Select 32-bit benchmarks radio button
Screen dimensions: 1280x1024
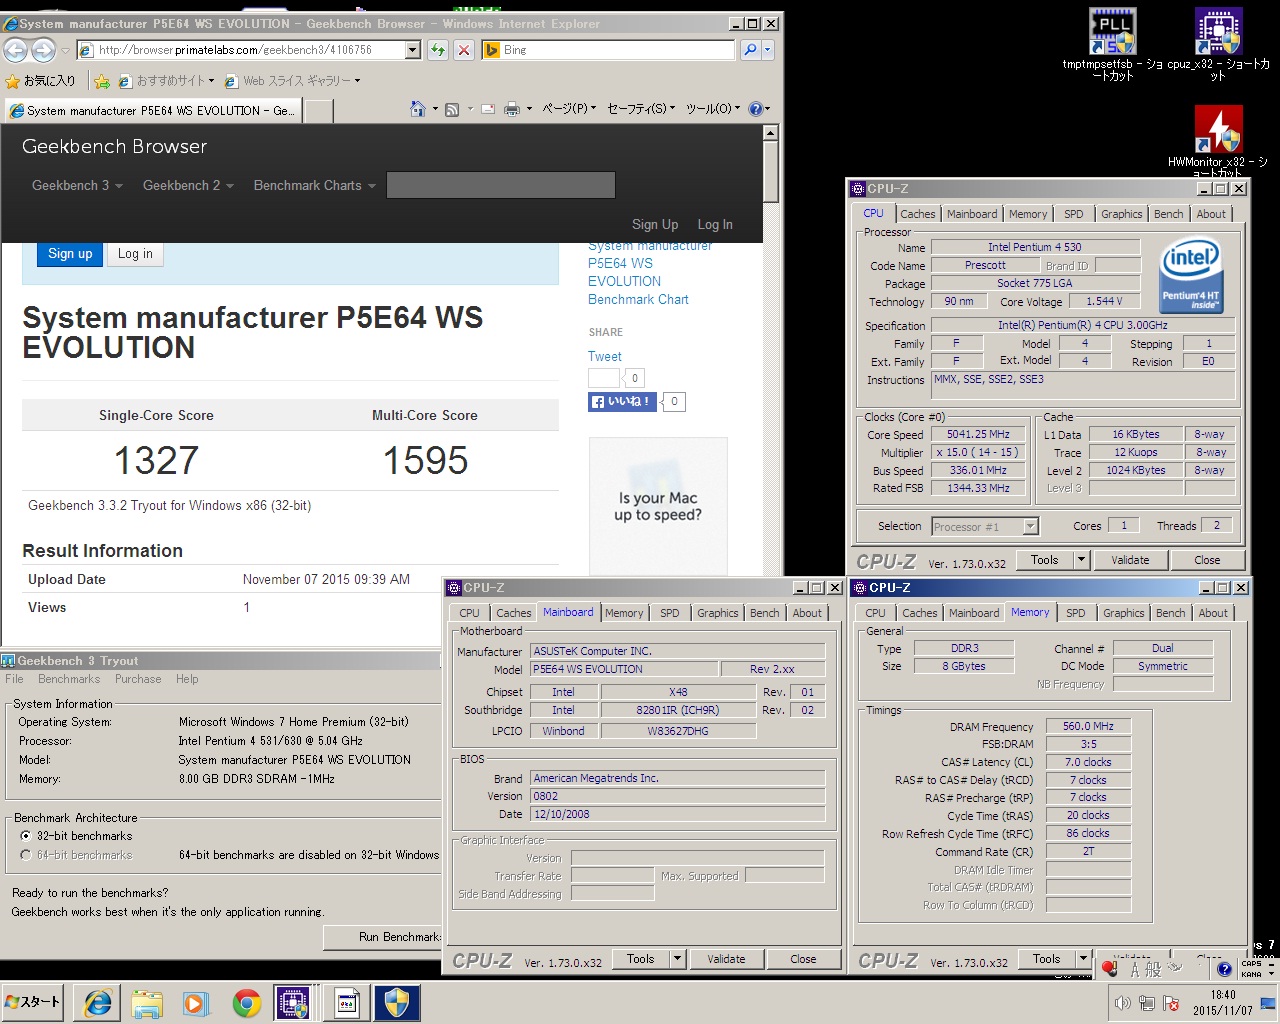point(26,836)
